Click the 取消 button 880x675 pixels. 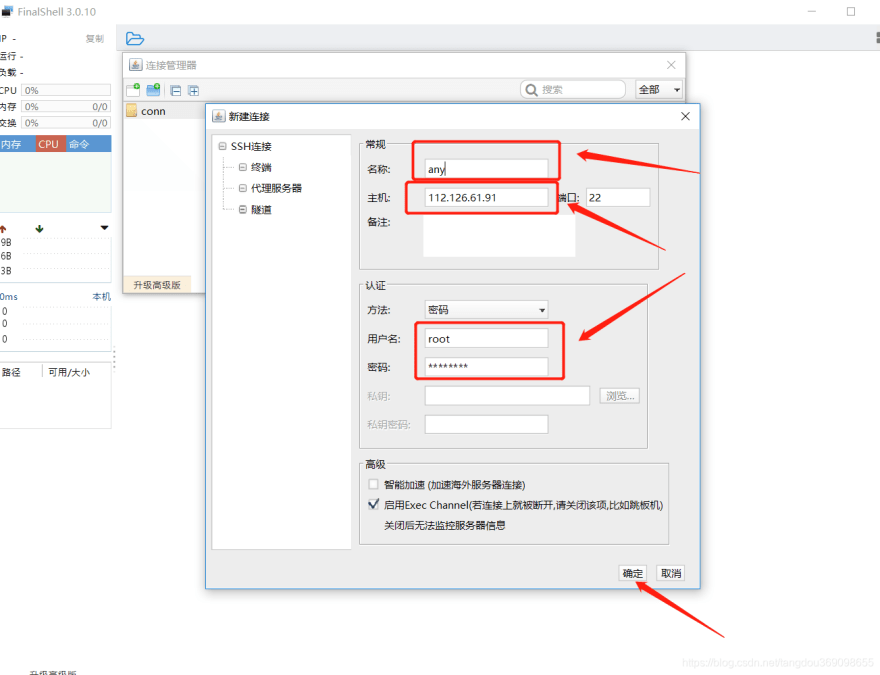tap(671, 573)
